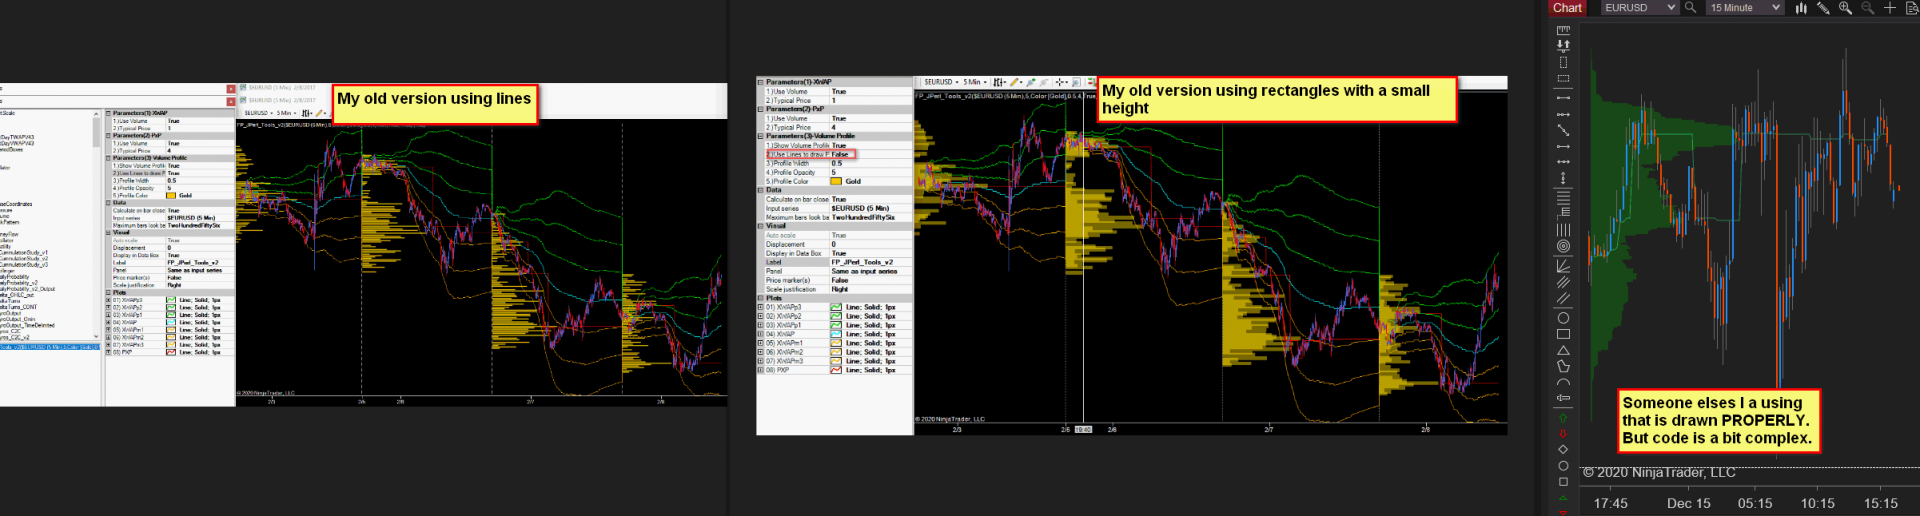Screen dimensions: 1920x516
Task: Open the Panel 'Same as input series' dropdown
Action: pyautogui.click(x=871, y=271)
